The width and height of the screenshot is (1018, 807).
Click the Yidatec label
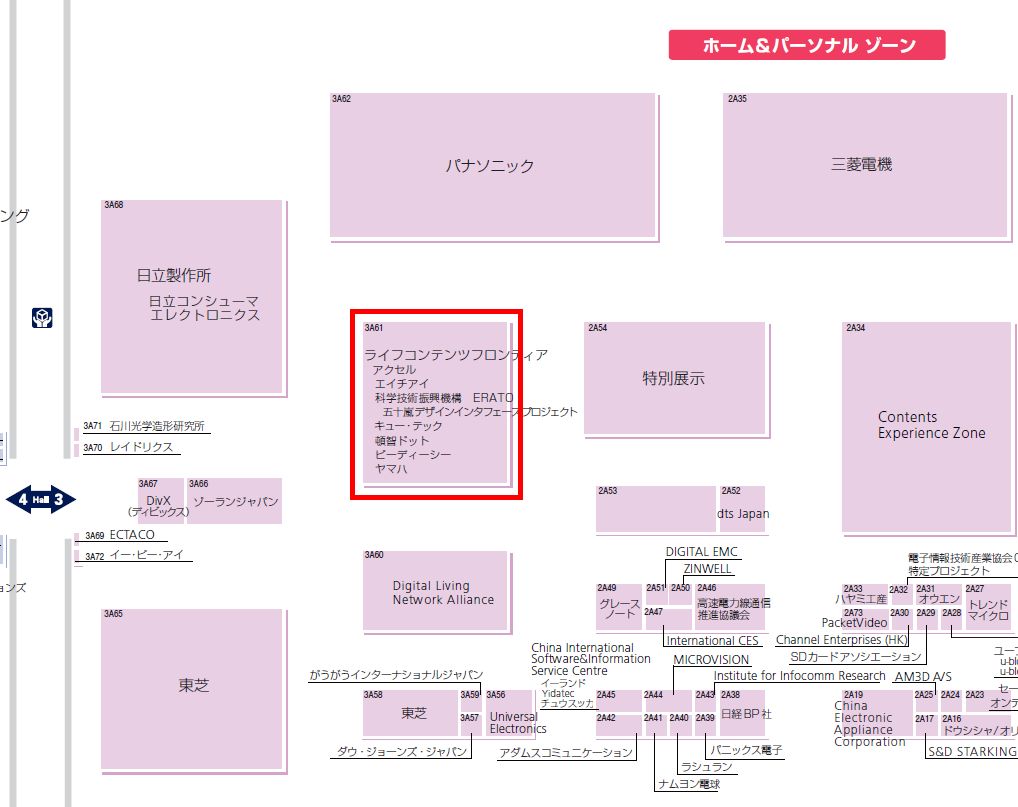(x=558, y=693)
